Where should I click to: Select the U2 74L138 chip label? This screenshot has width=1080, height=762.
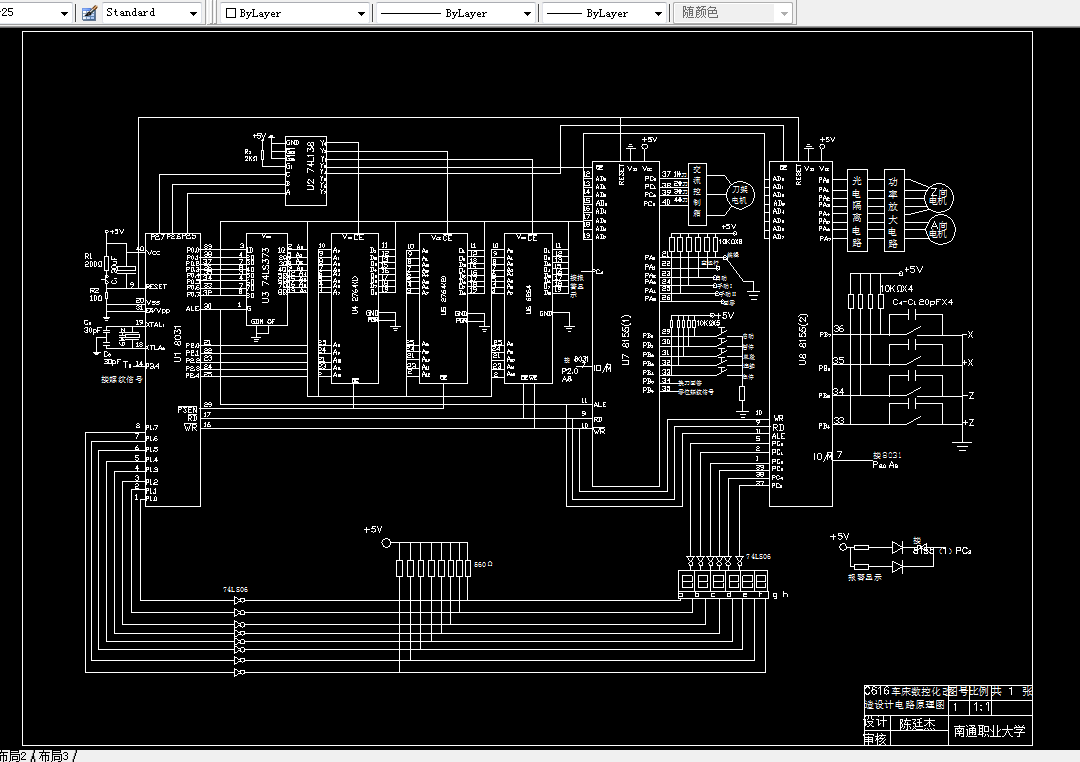coord(311,166)
